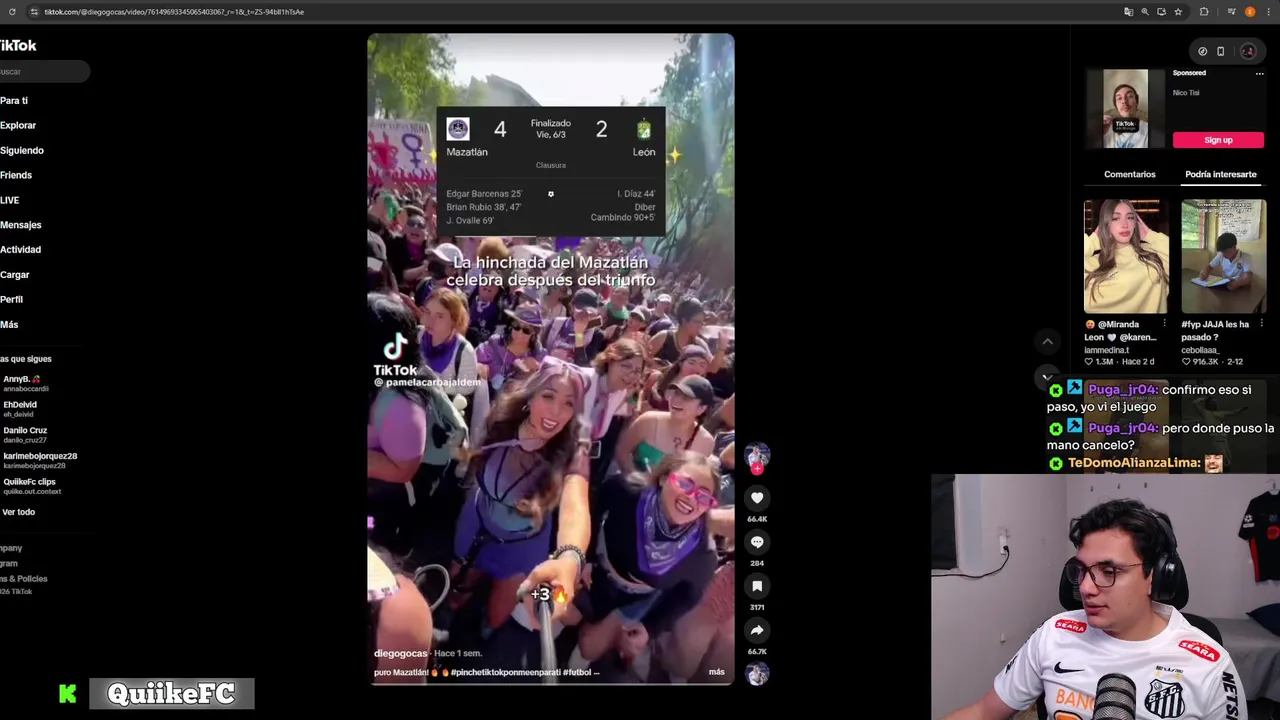
Task: Go to next video with down chevron
Action: [x=1047, y=378]
